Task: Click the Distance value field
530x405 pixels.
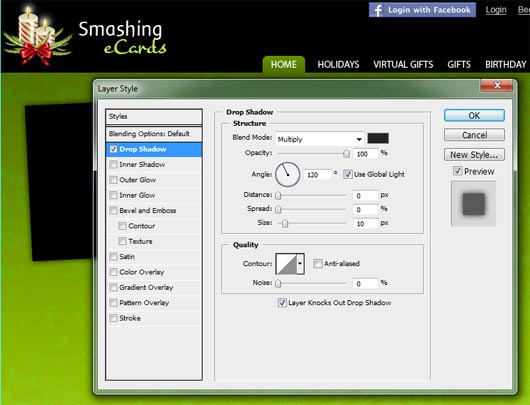Action: click(365, 196)
